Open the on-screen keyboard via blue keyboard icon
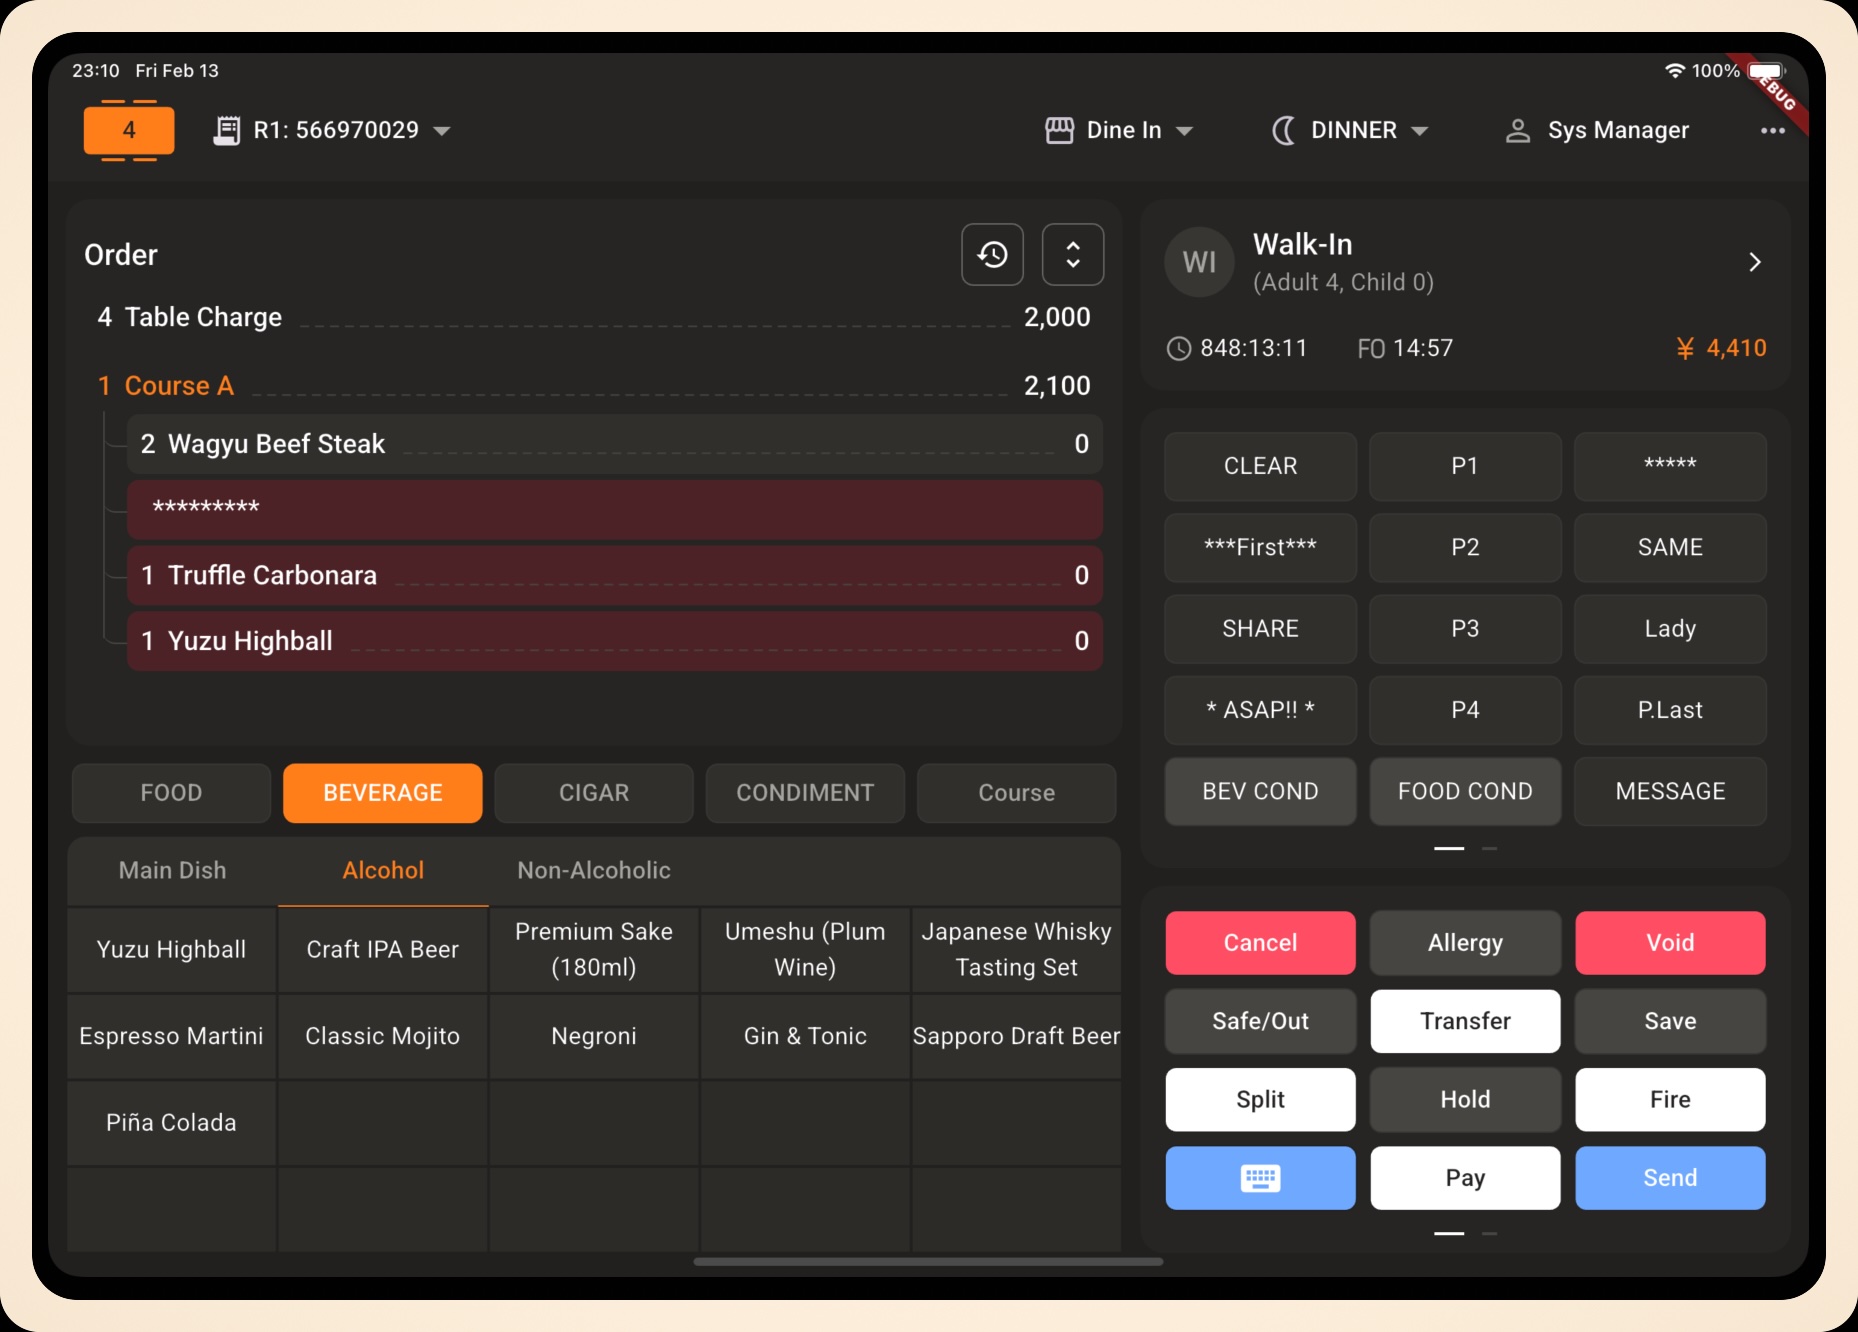 coord(1259,1178)
